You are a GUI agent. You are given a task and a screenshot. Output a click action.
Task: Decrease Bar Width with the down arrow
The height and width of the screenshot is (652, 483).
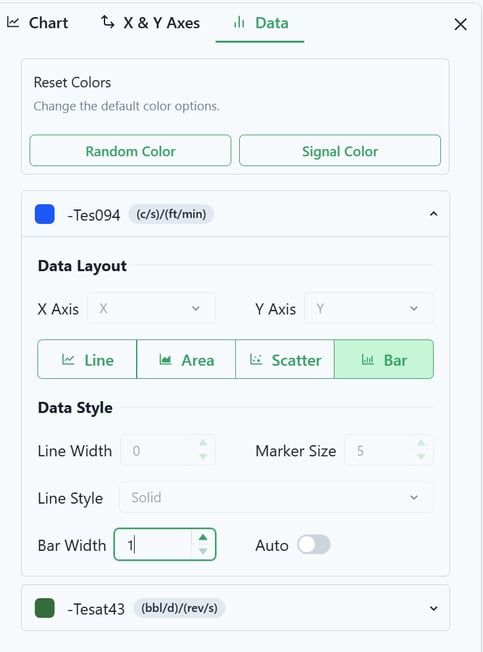tap(203, 552)
